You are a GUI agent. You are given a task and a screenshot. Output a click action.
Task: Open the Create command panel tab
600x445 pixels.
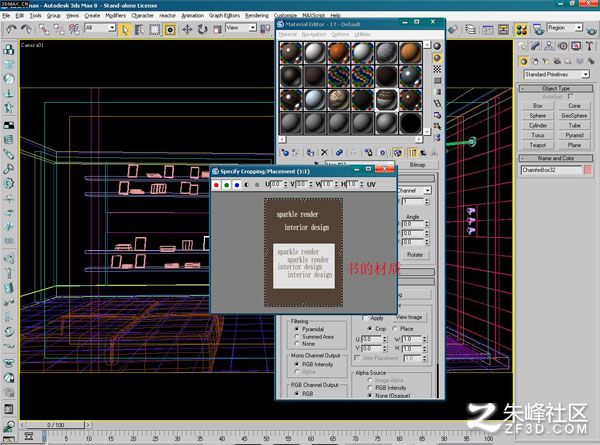tap(522, 46)
